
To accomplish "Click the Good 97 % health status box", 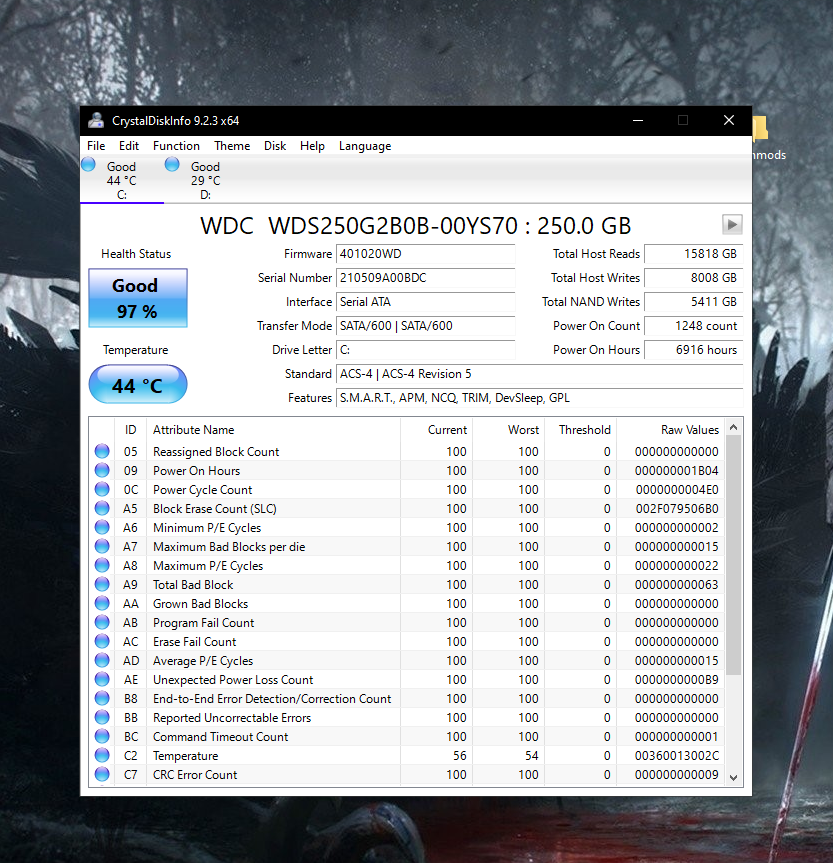I will (x=138, y=298).
